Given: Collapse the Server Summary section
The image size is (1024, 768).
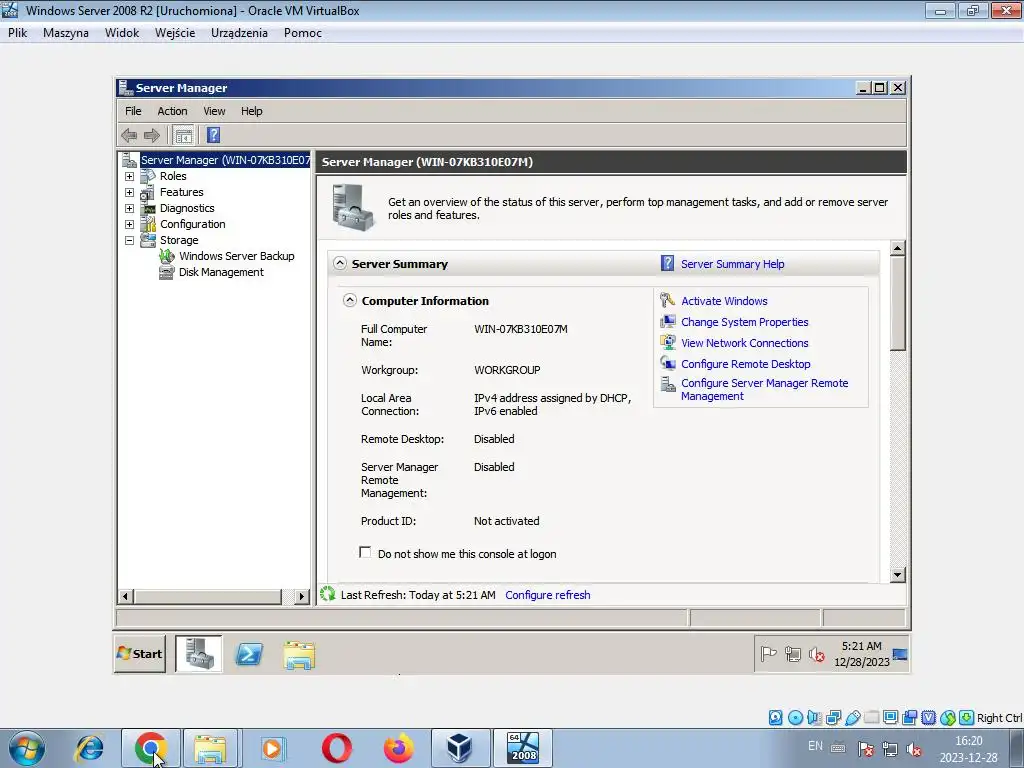Looking at the screenshot, I should click(340, 263).
